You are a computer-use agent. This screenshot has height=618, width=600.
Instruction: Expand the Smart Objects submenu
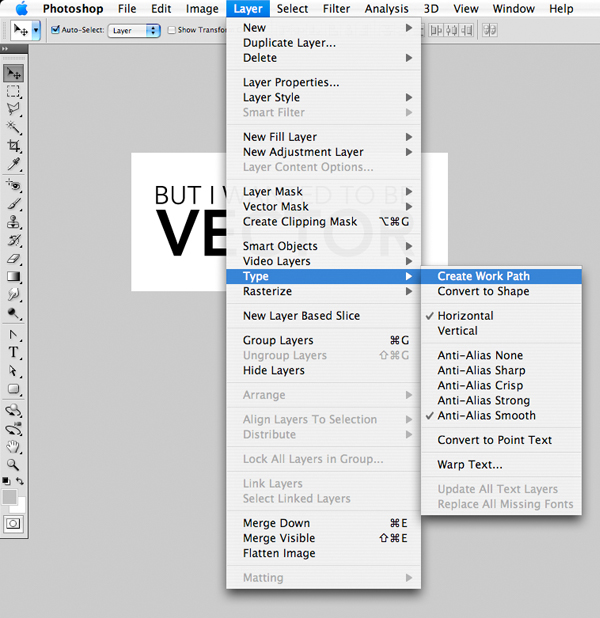tap(323, 246)
